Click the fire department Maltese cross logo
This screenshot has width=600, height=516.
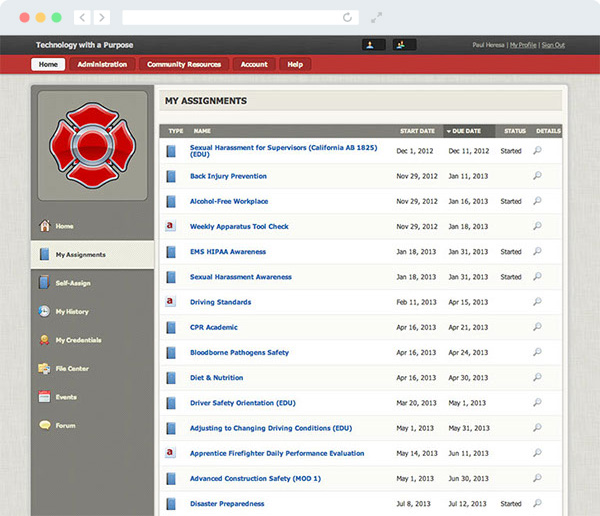(92, 143)
